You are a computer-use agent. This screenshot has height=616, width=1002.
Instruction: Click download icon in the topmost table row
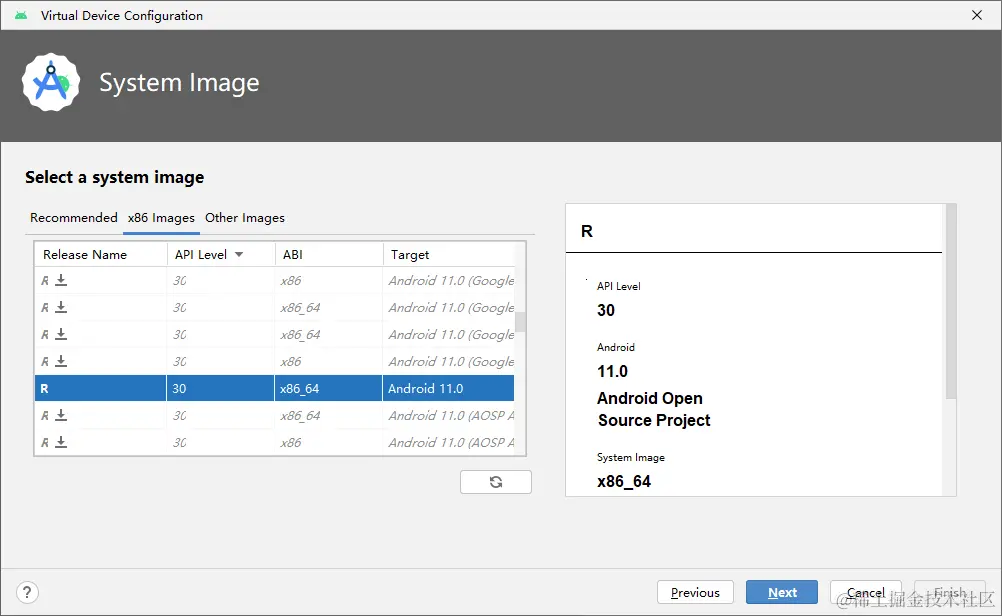61,280
